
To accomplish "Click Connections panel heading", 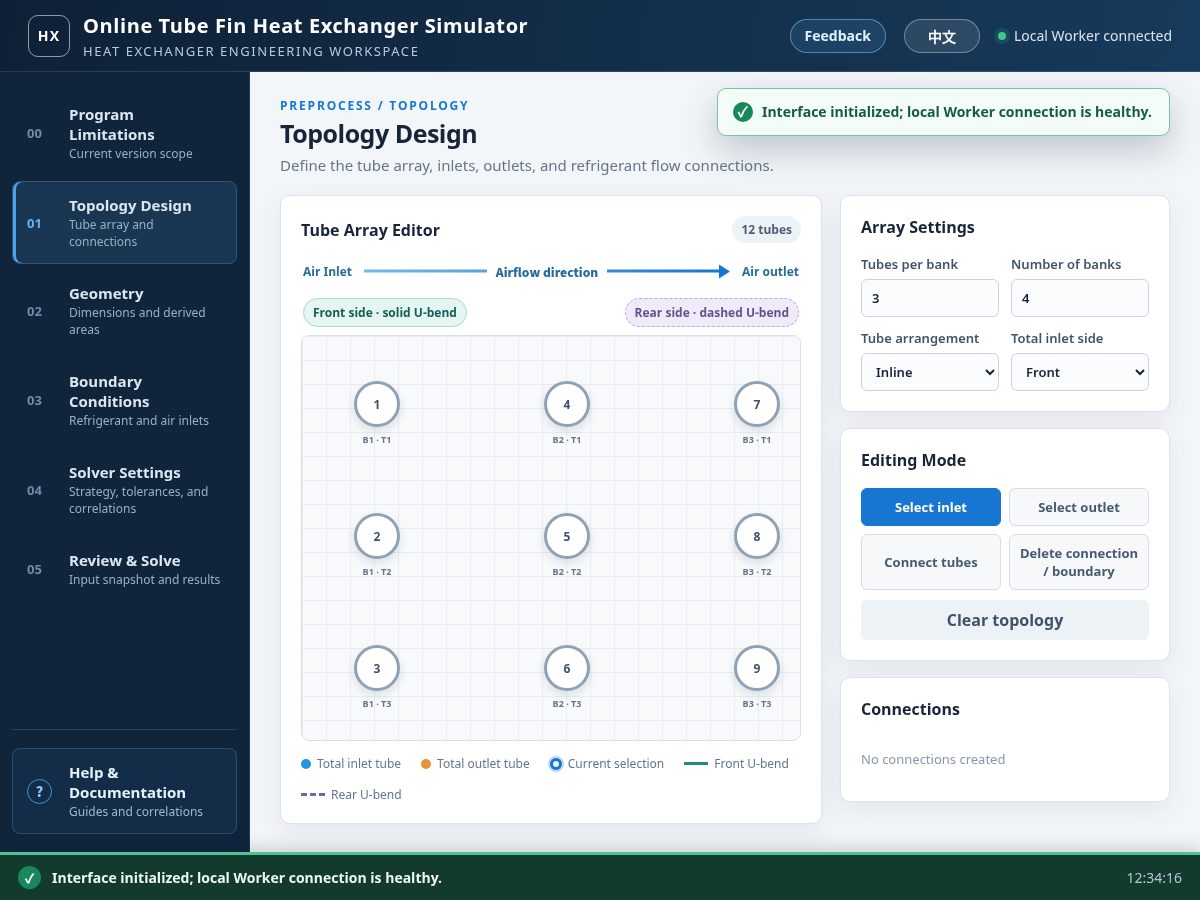I will tap(910, 709).
